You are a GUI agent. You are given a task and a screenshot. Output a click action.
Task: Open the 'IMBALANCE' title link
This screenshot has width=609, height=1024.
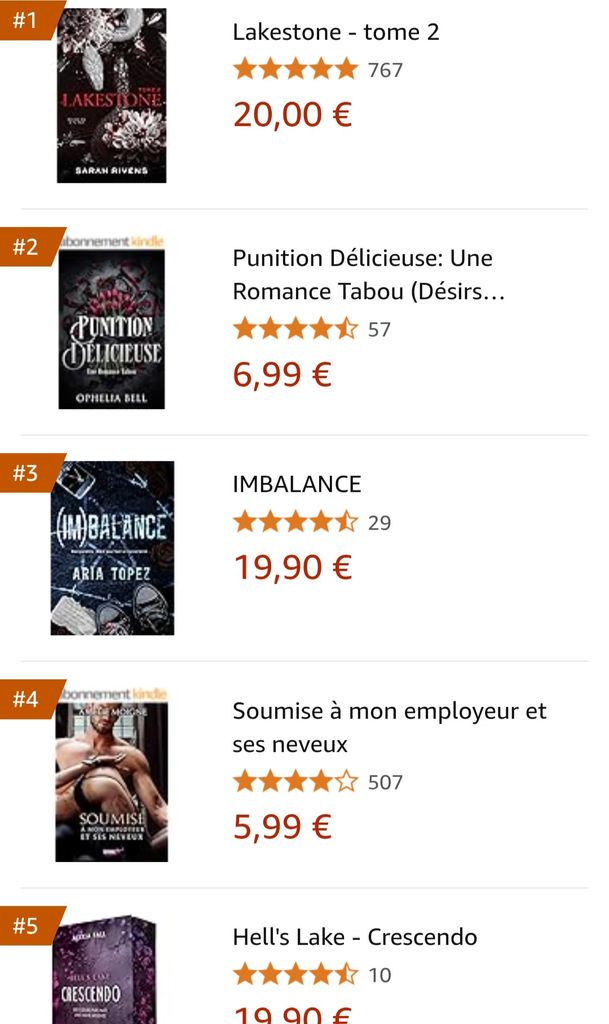[297, 484]
